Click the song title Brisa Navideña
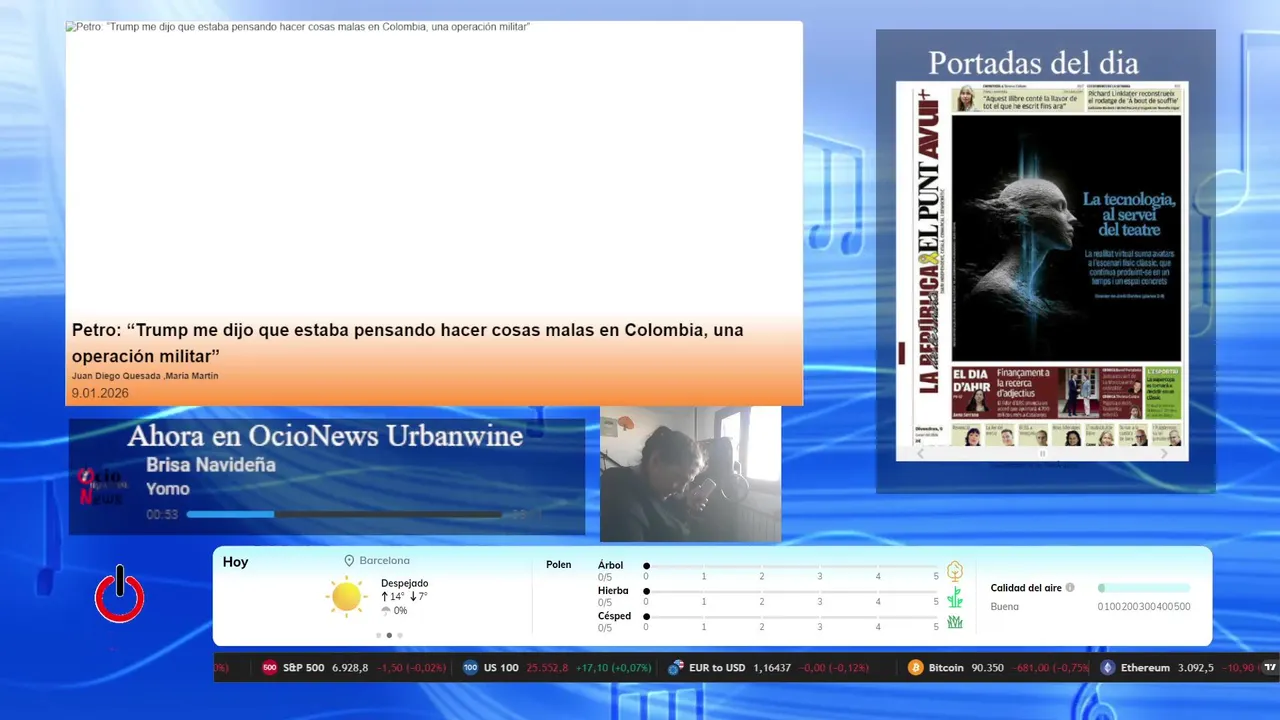This screenshot has height=720, width=1280. [x=211, y=465]
